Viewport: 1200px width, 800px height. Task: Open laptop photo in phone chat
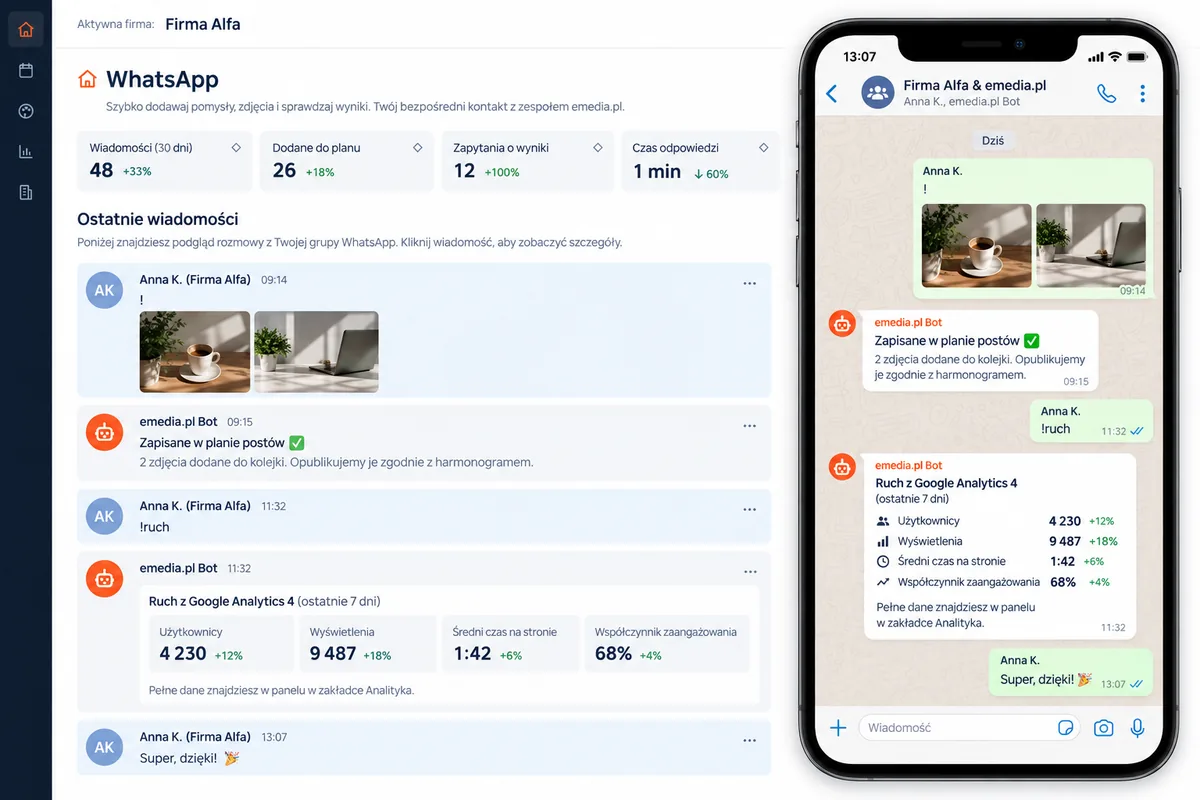(x=1091, y=244)
